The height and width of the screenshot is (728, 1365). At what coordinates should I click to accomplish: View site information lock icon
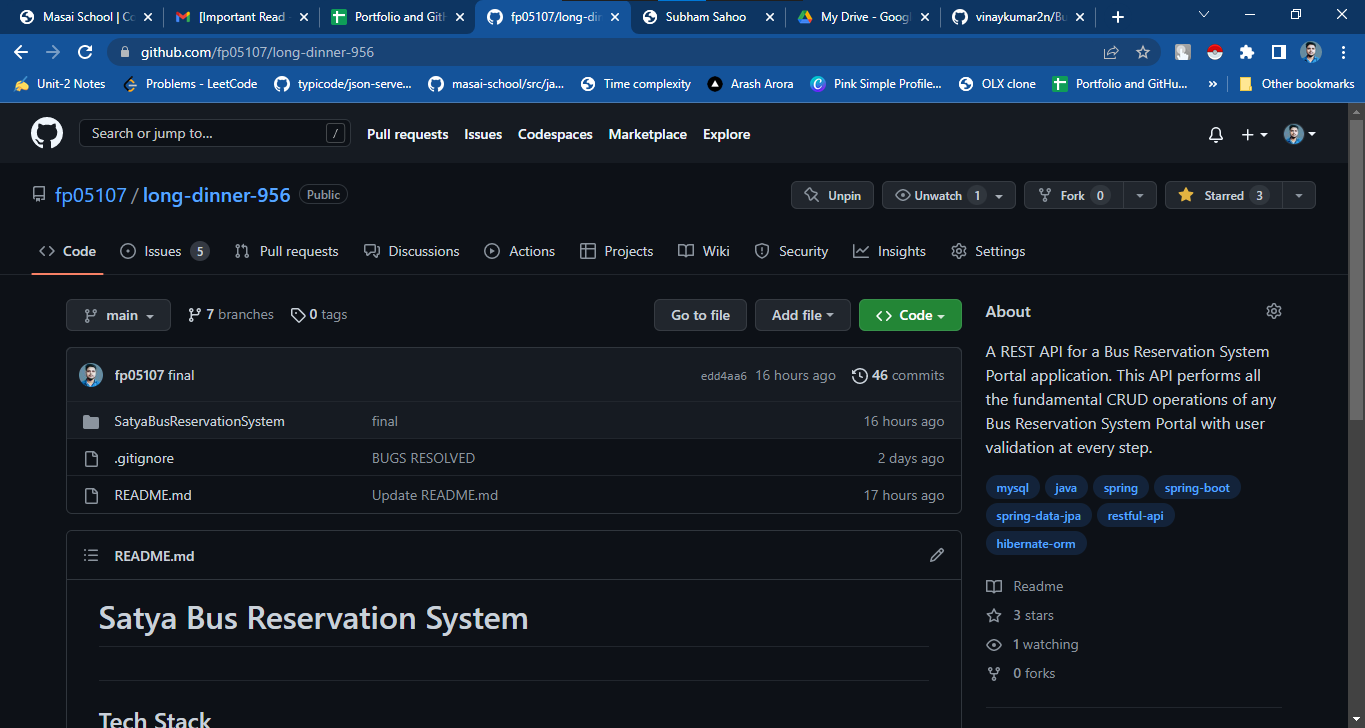125,52
